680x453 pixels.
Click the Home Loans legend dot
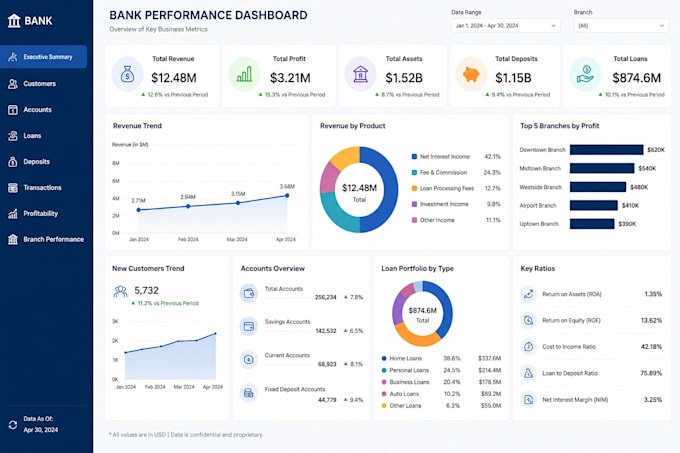click(x=384, y=358)
